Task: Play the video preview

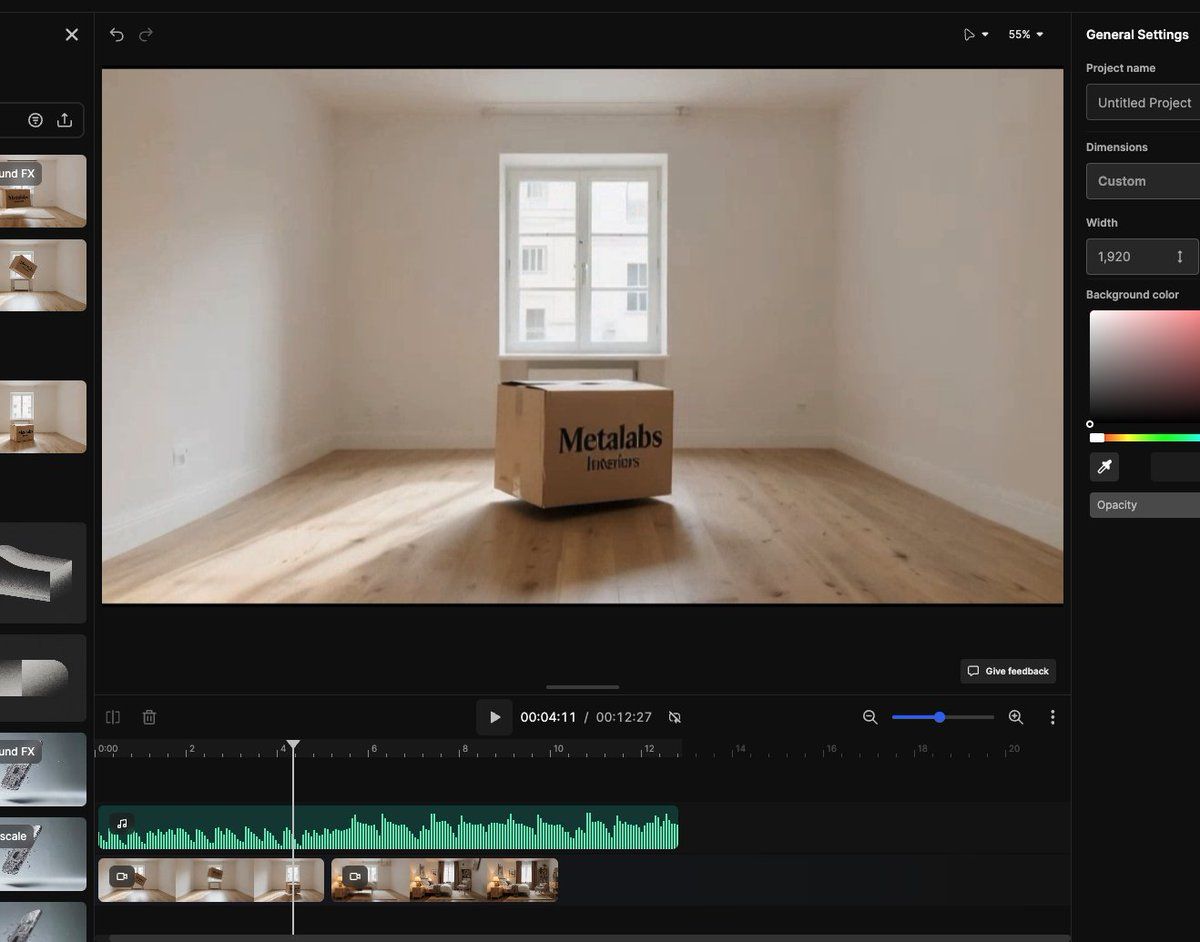Action: [494, 717]
